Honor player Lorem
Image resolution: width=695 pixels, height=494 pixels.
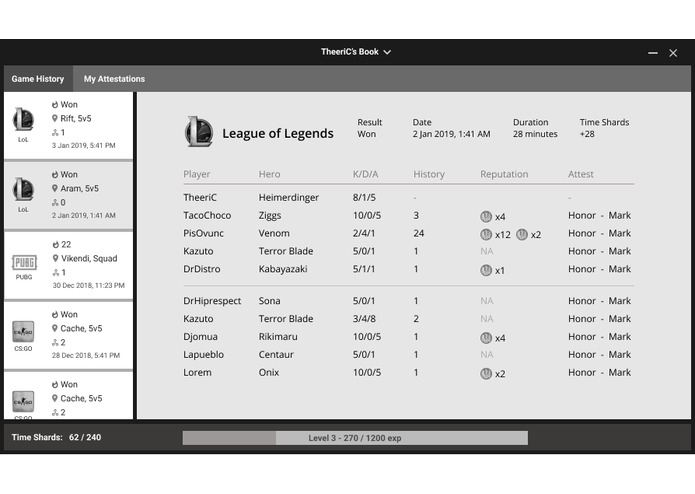coord(582,373)
